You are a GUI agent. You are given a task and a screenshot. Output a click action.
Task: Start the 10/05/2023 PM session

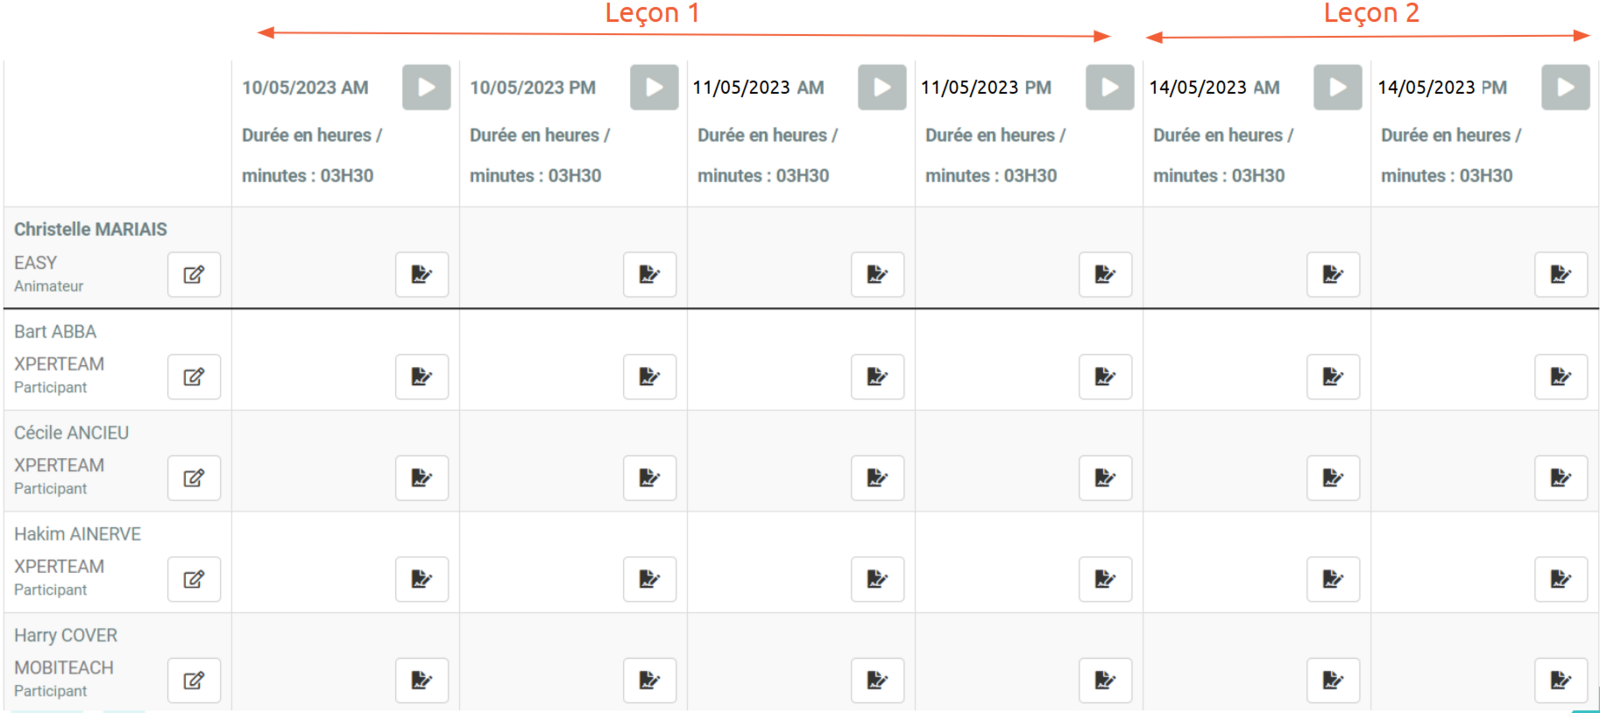coord(654,87)
